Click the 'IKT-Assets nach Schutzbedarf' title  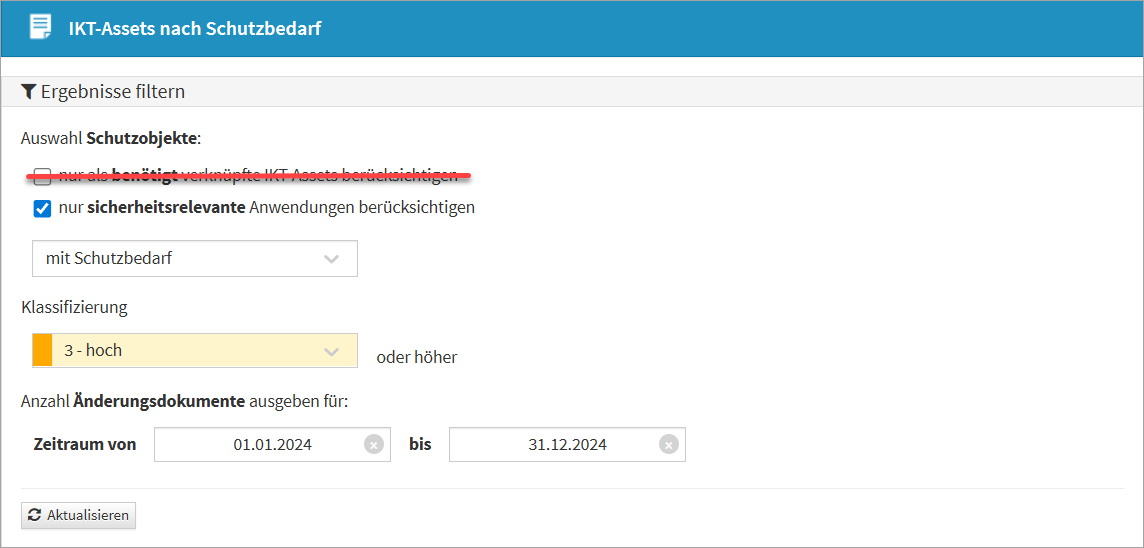click(194, 28)
